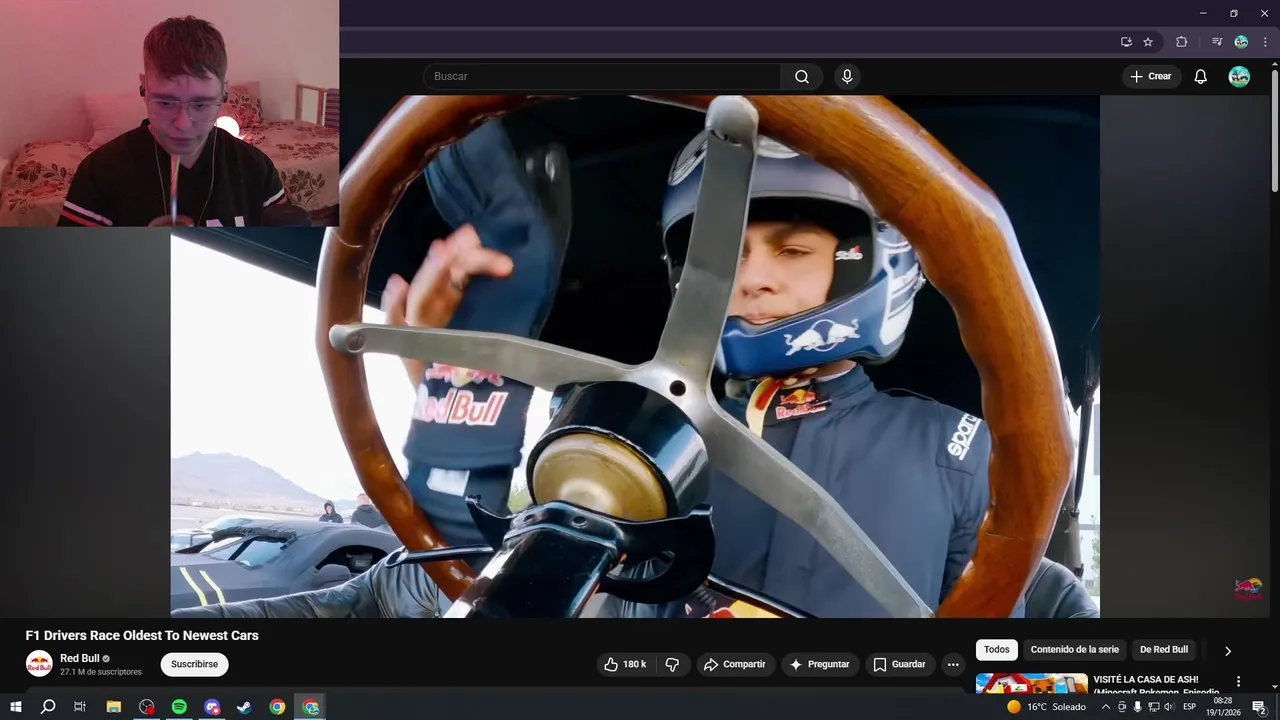Open clock showing 08:28
The height and width of the screenshot is (720, 1280).
pyautogui.click(x=1223, y=707)
